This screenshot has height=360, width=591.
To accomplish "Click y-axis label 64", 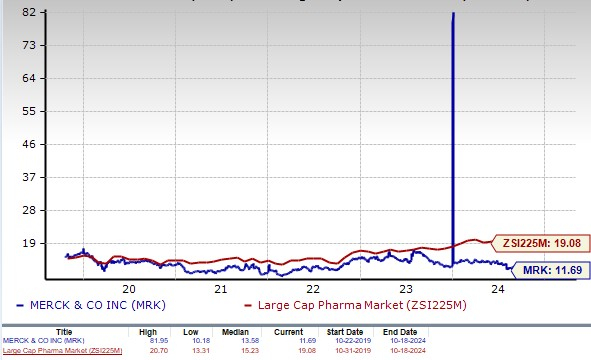I will (x=29, y=78).
